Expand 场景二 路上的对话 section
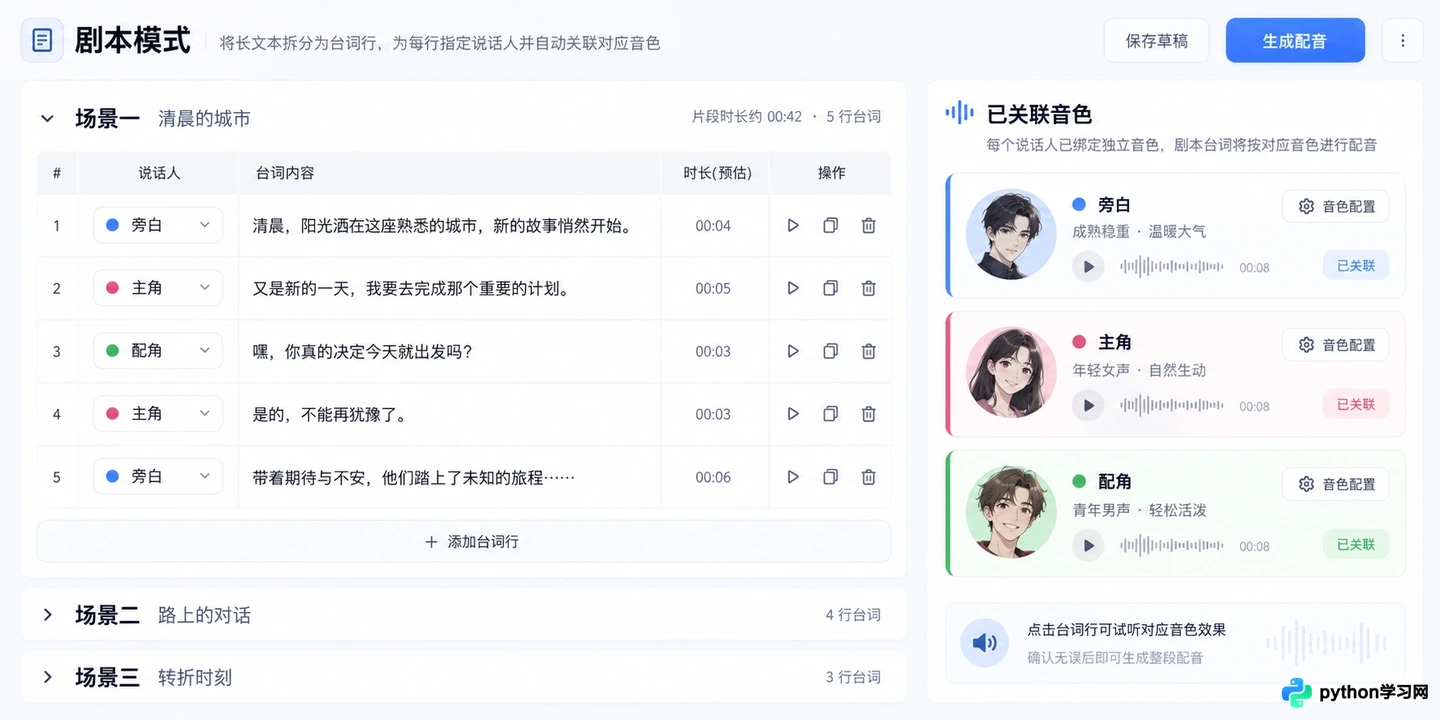This screenshot has height=720, width=1440. [x=47, y=615]
